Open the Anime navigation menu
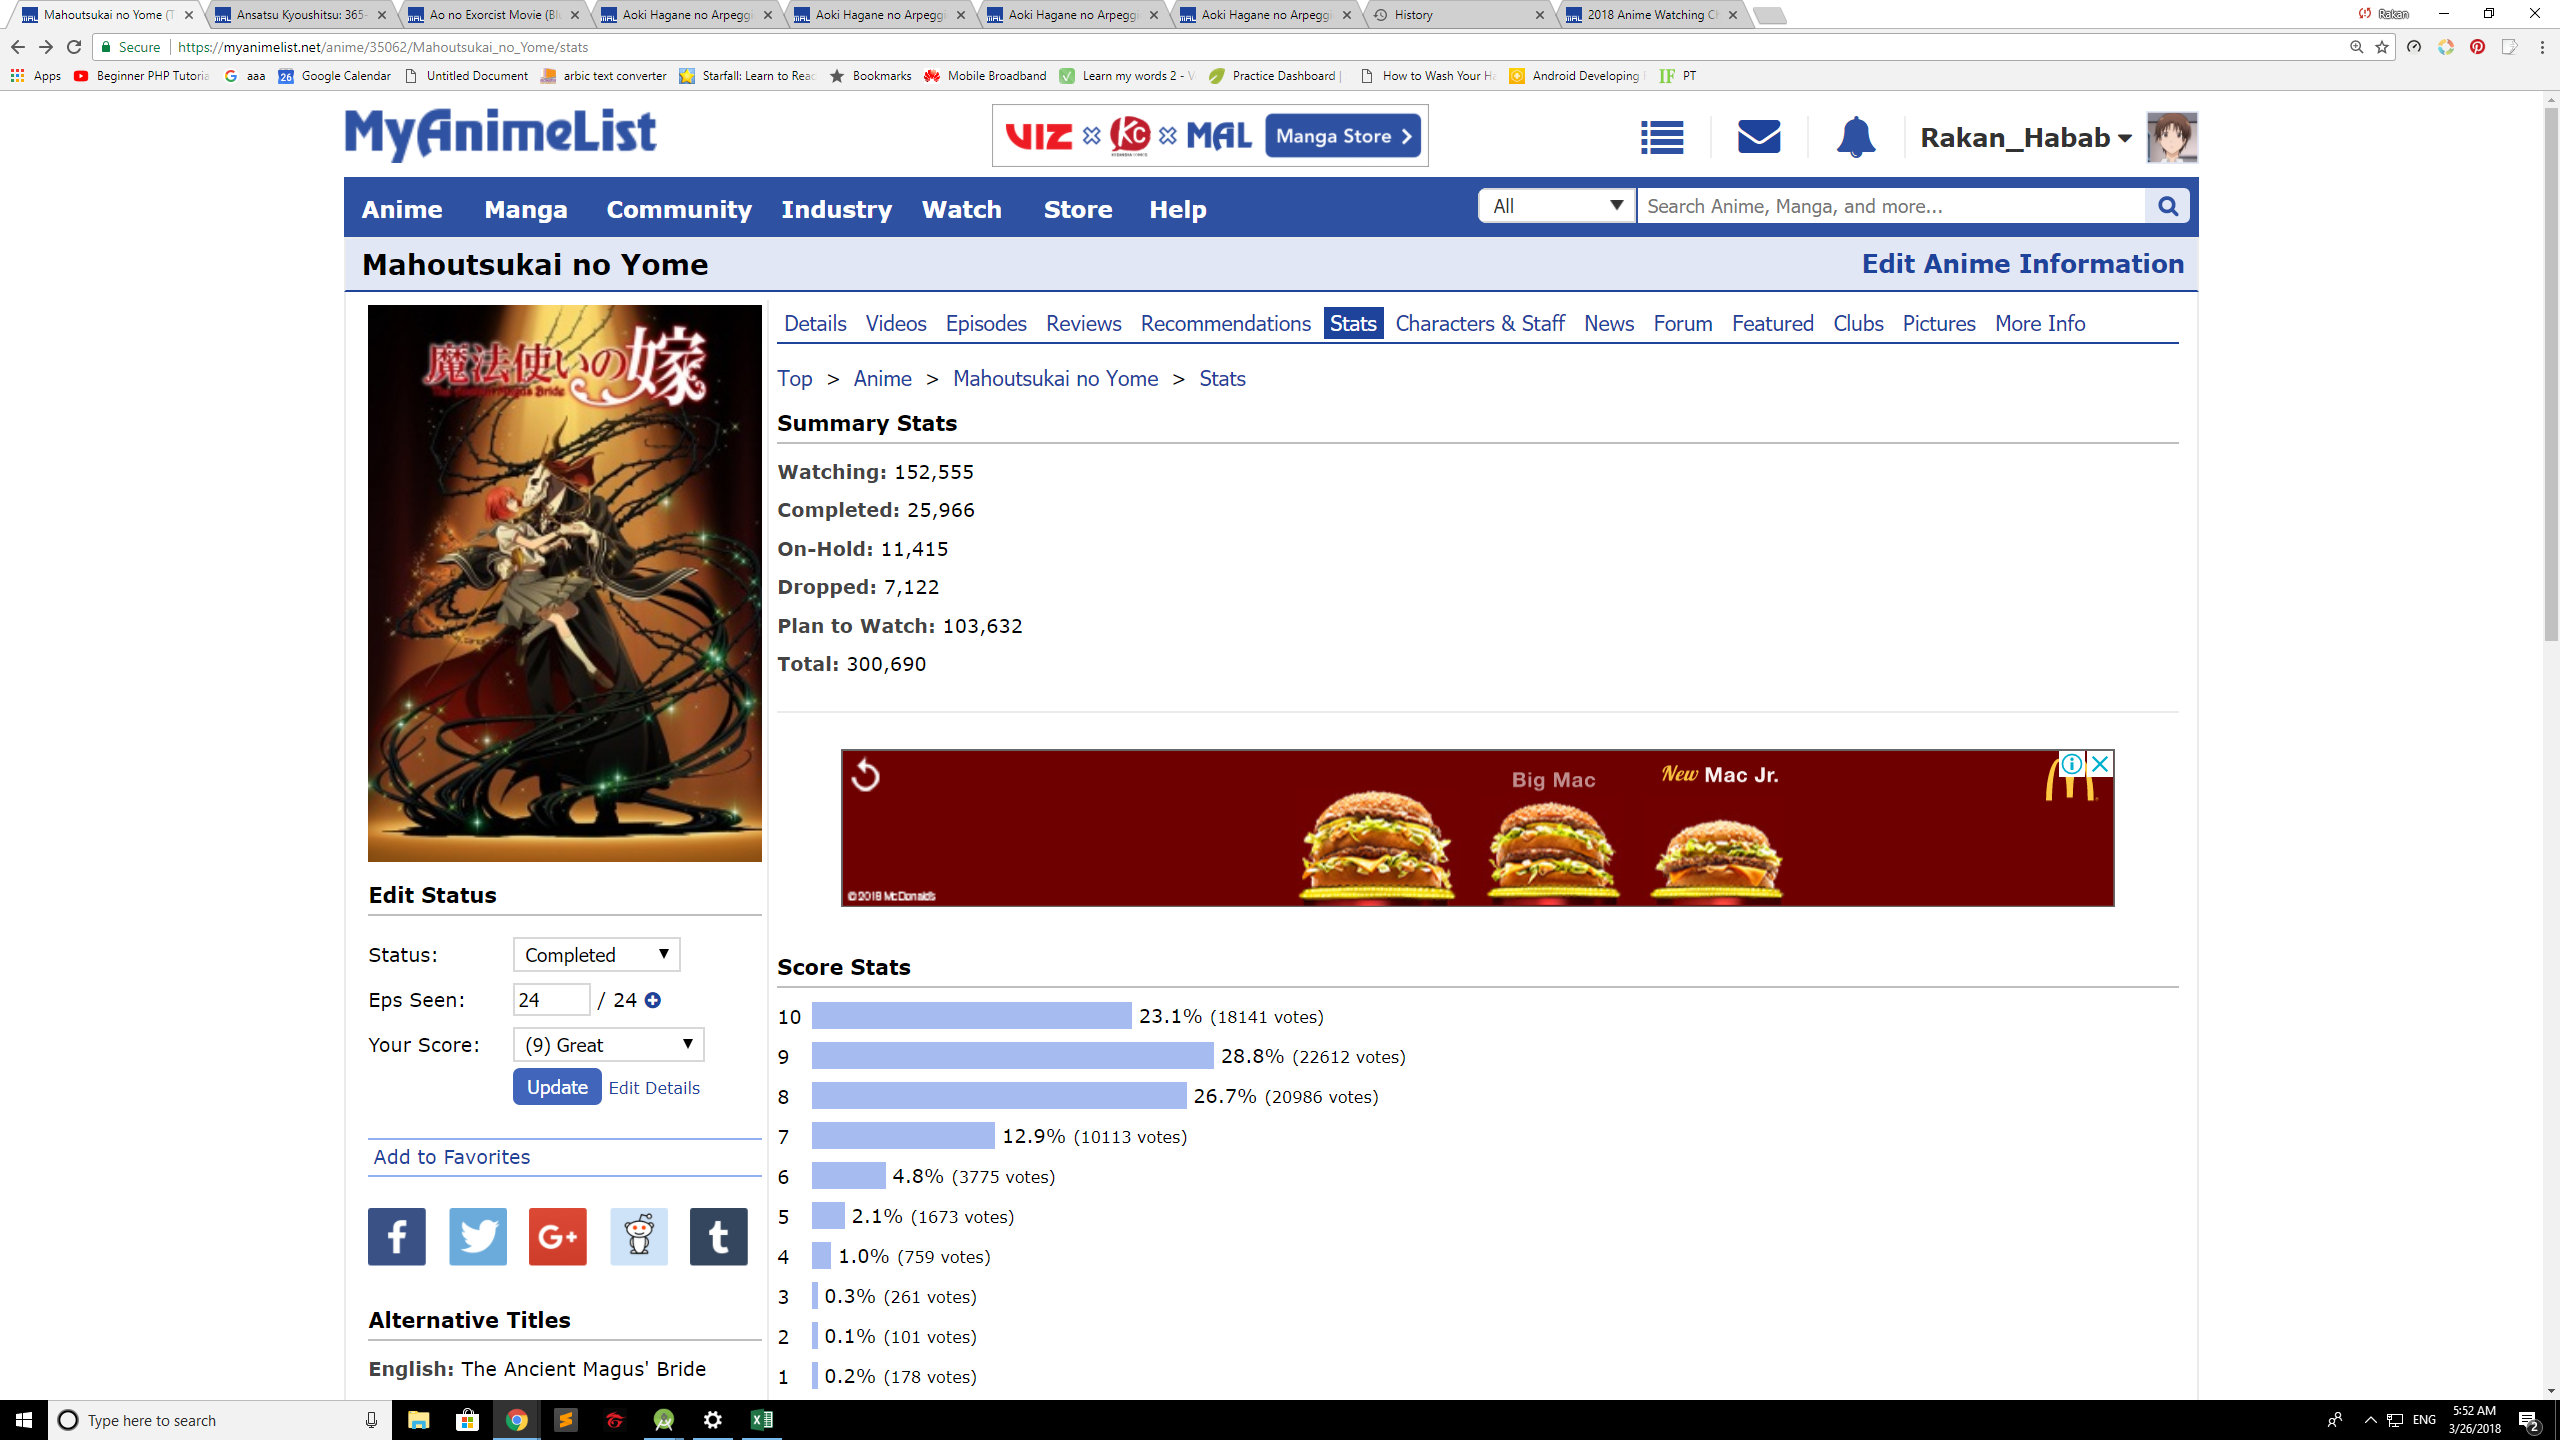The width and height of the screenshot is (2560, 1440). pyautogui.click(x=402, y=209)
